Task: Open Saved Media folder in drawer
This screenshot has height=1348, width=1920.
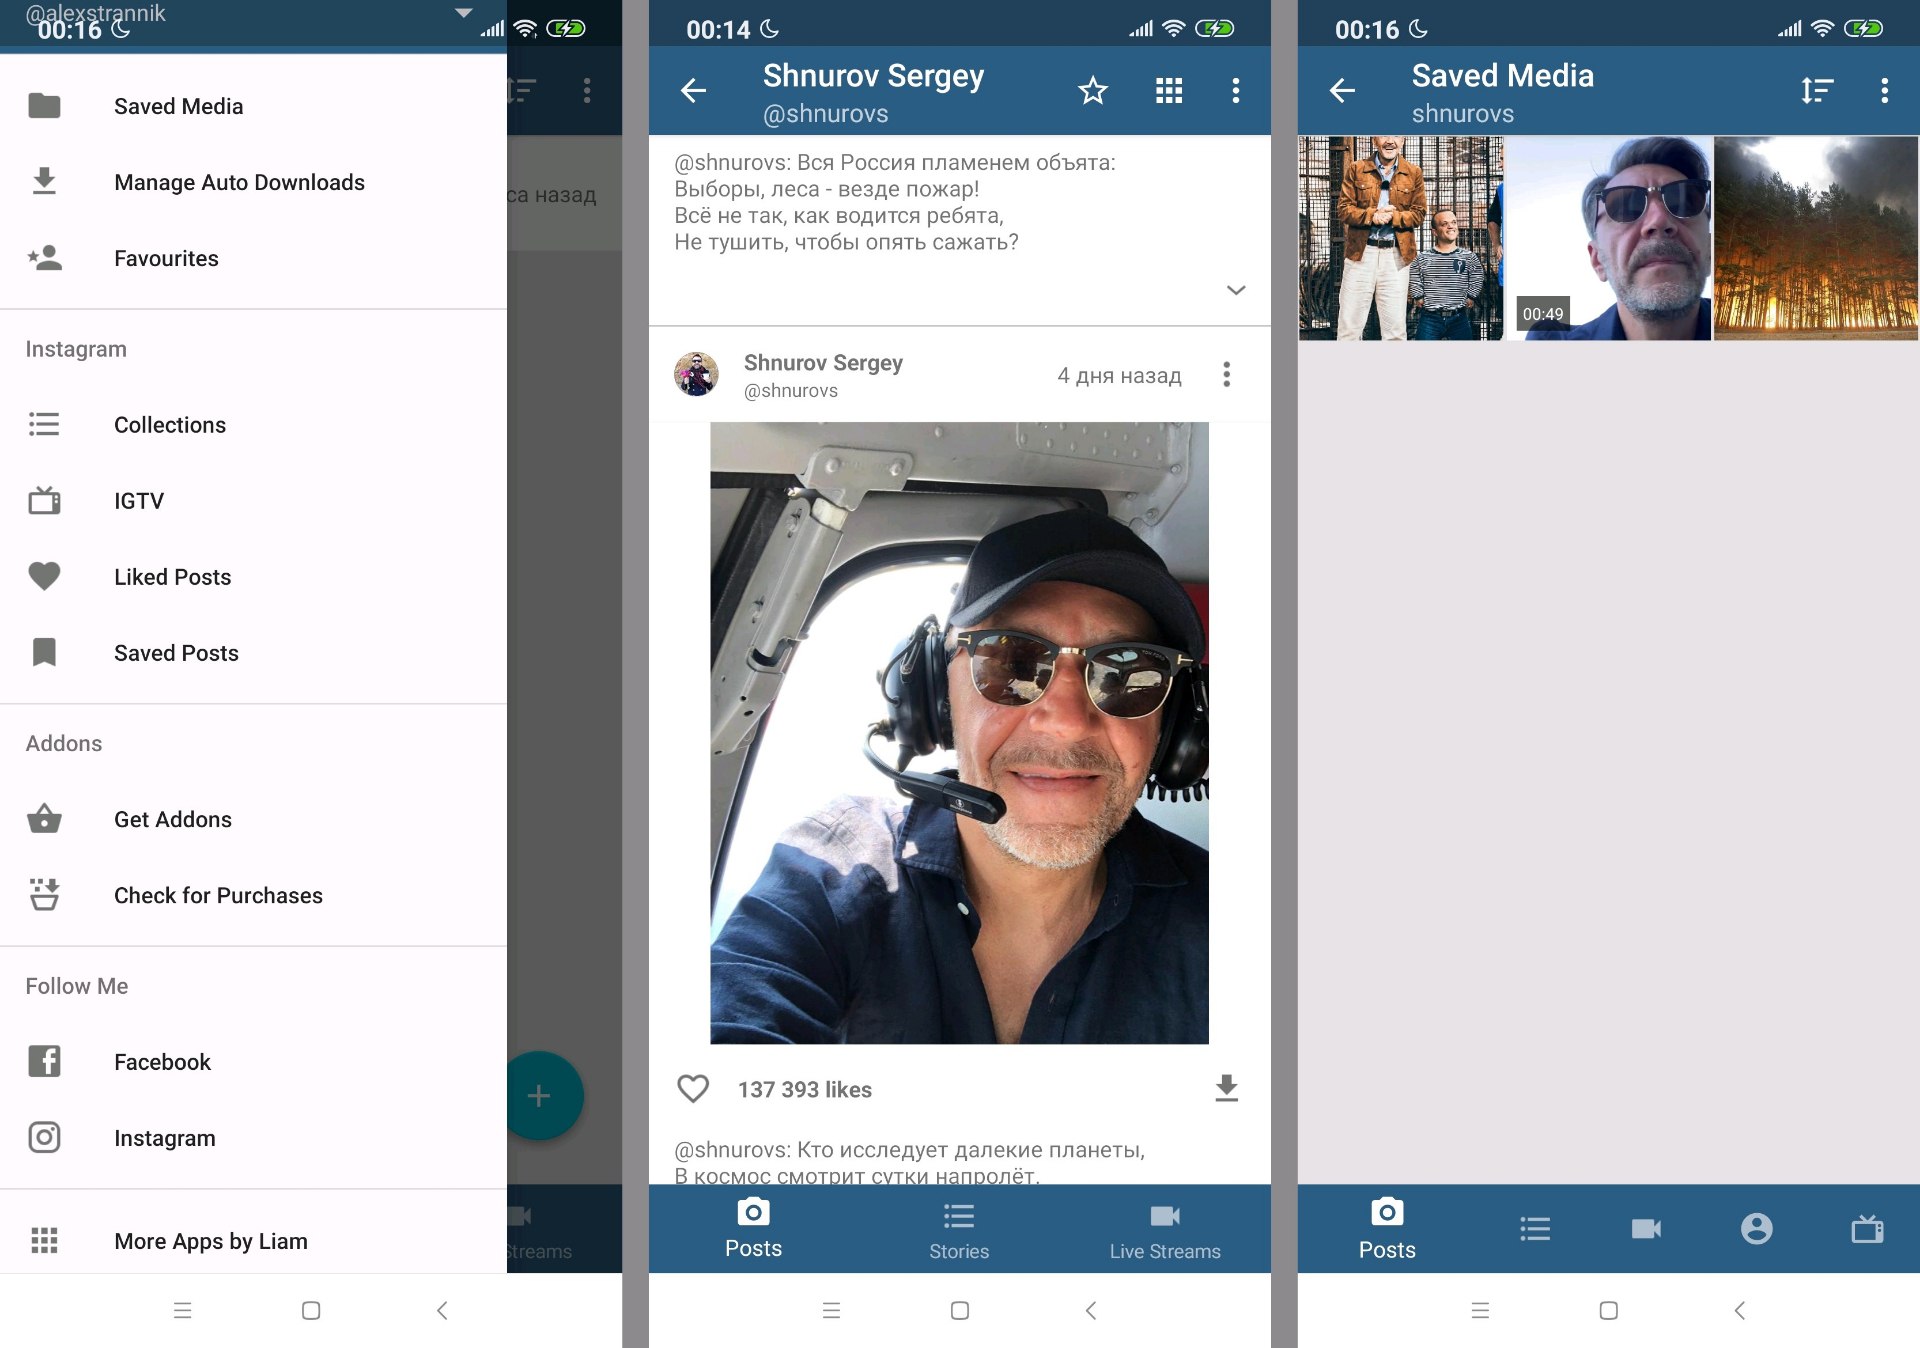Action: [x=253, y=106]
